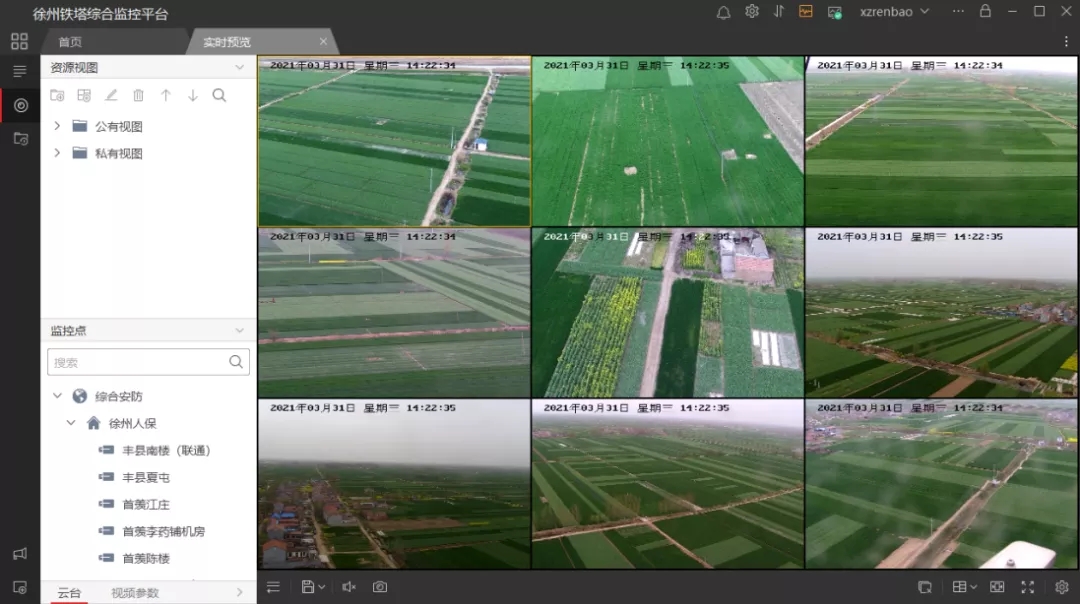Expand the 公有视图 folder

tap(57, 126)
